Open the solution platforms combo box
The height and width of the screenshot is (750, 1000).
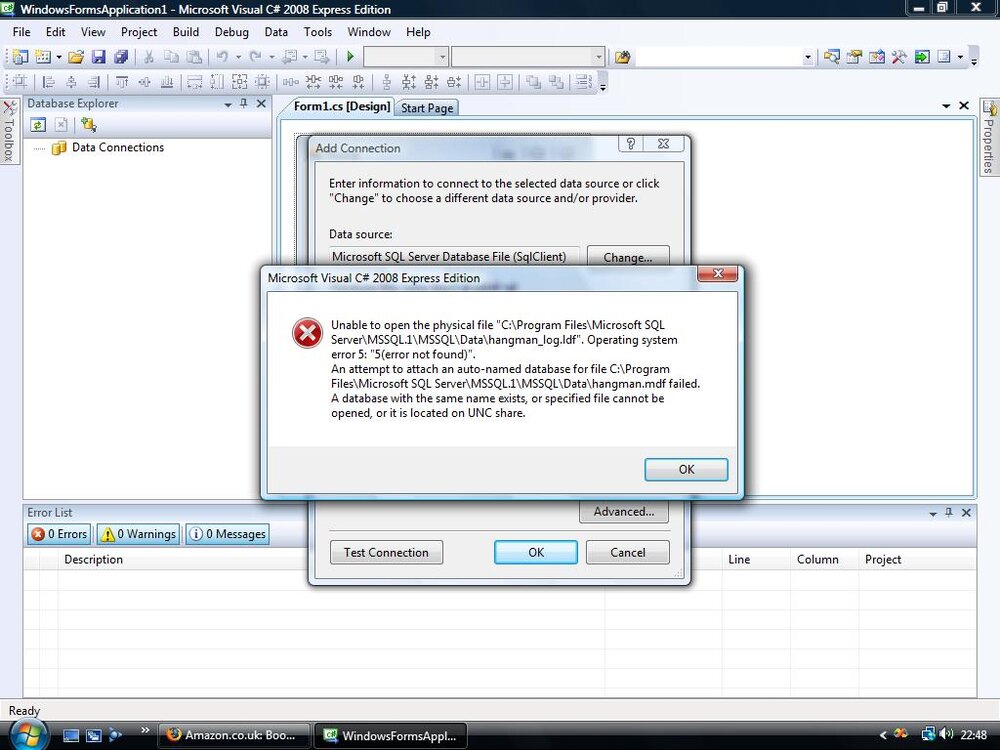tap(528, 57)
